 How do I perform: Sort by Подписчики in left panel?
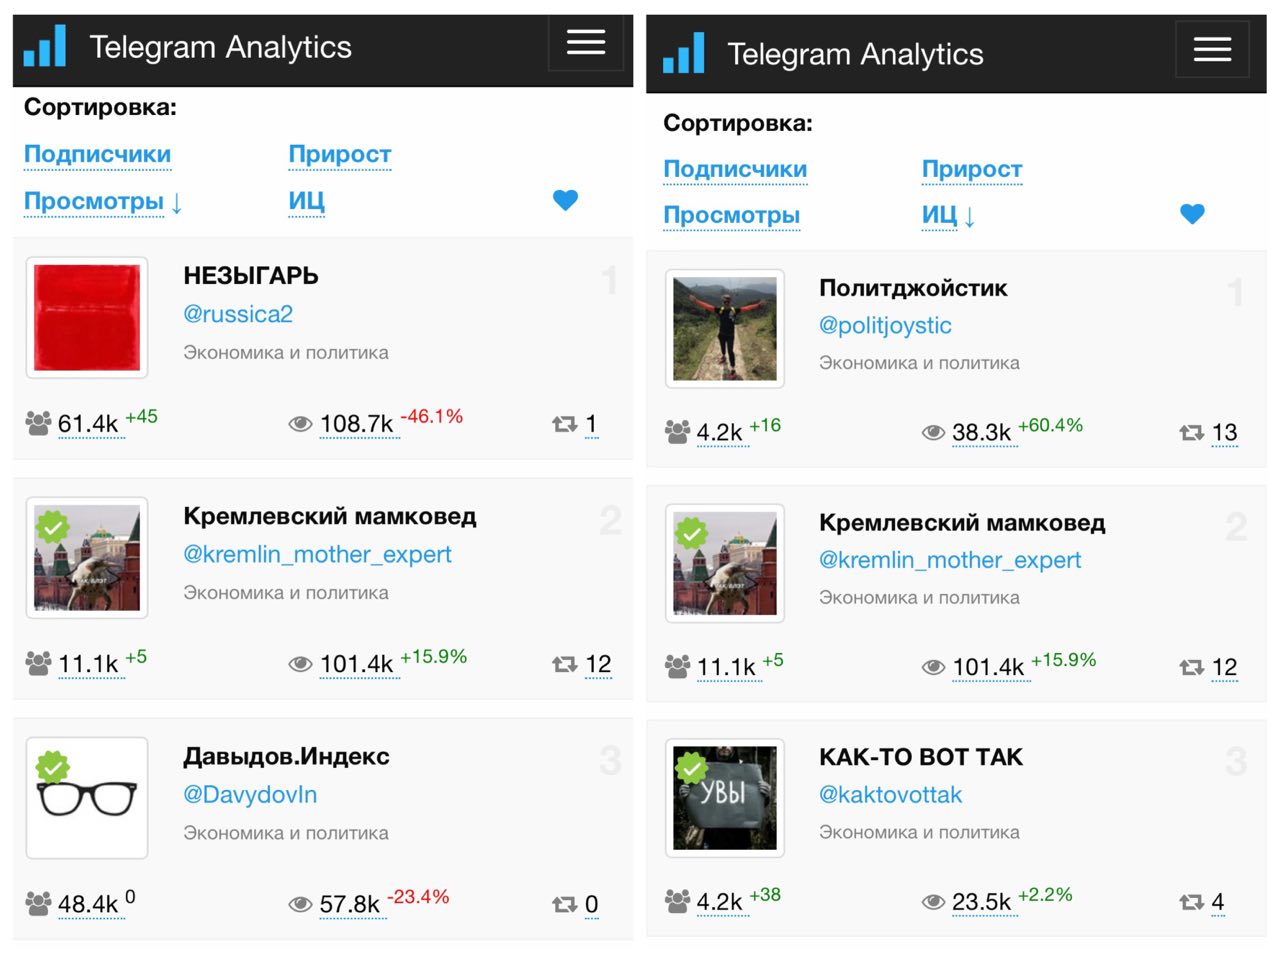click(97, 154)
